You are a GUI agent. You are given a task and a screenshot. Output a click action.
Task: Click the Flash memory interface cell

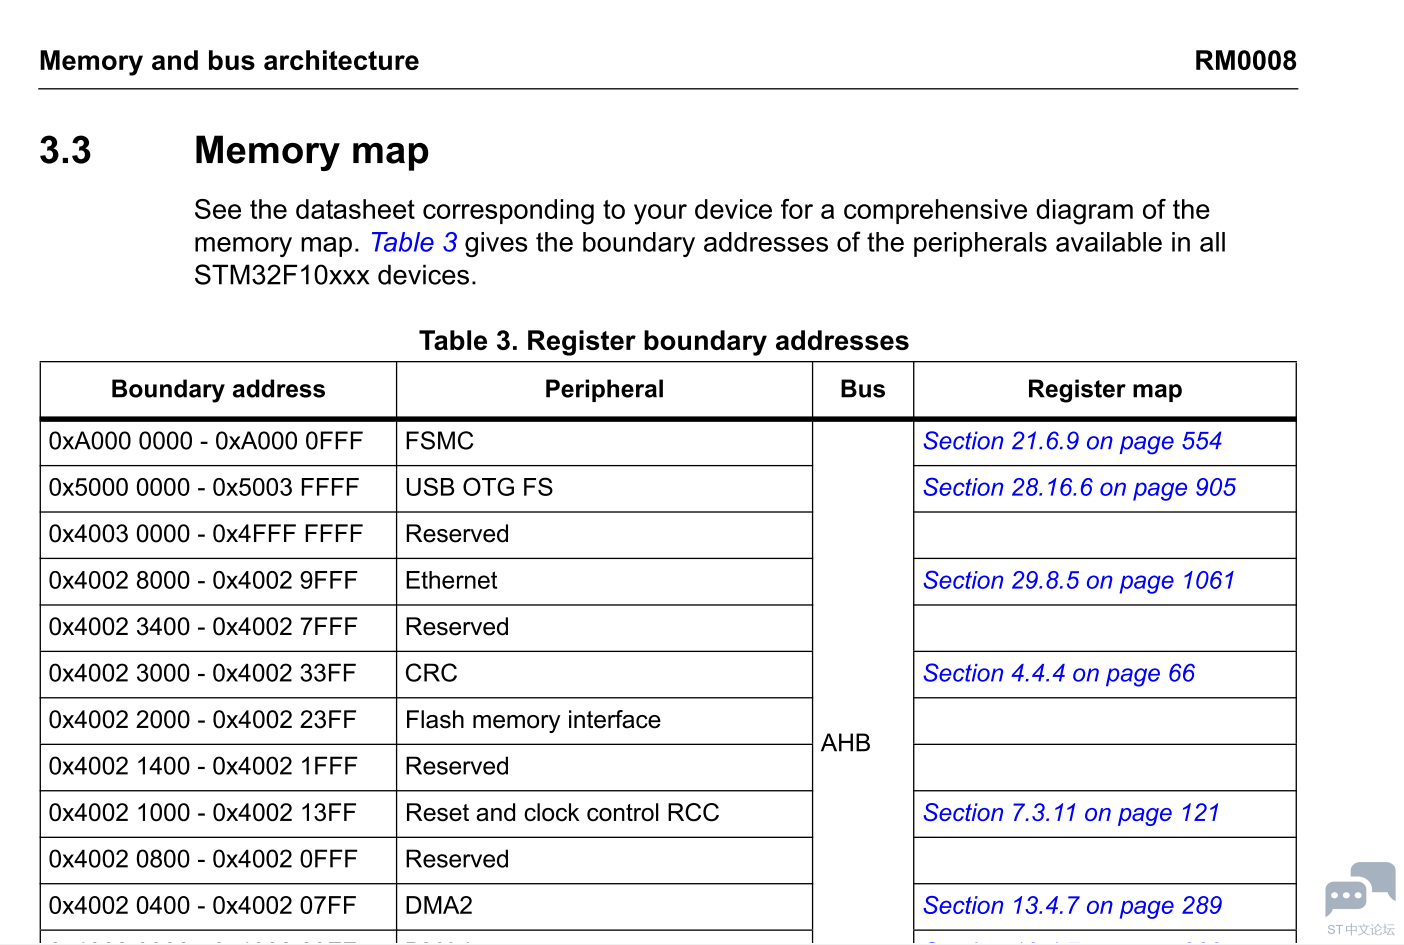pos(604,720)
